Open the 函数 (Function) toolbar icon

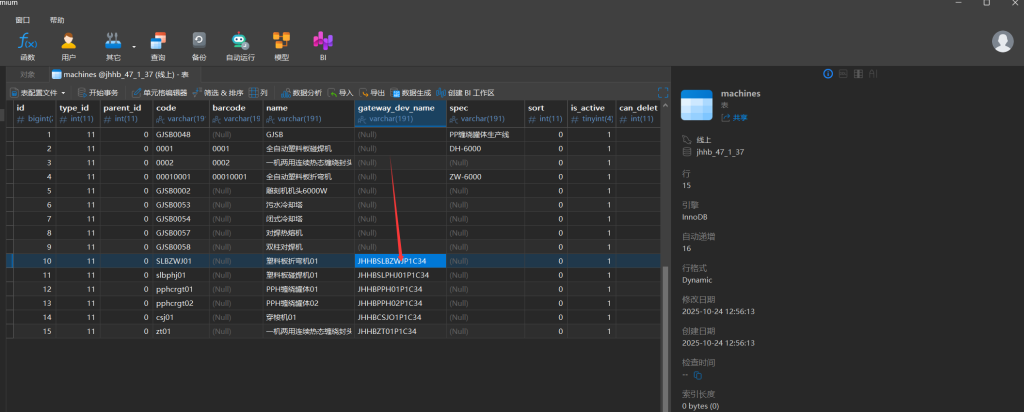pyautogui.click(x=27, y=45)
